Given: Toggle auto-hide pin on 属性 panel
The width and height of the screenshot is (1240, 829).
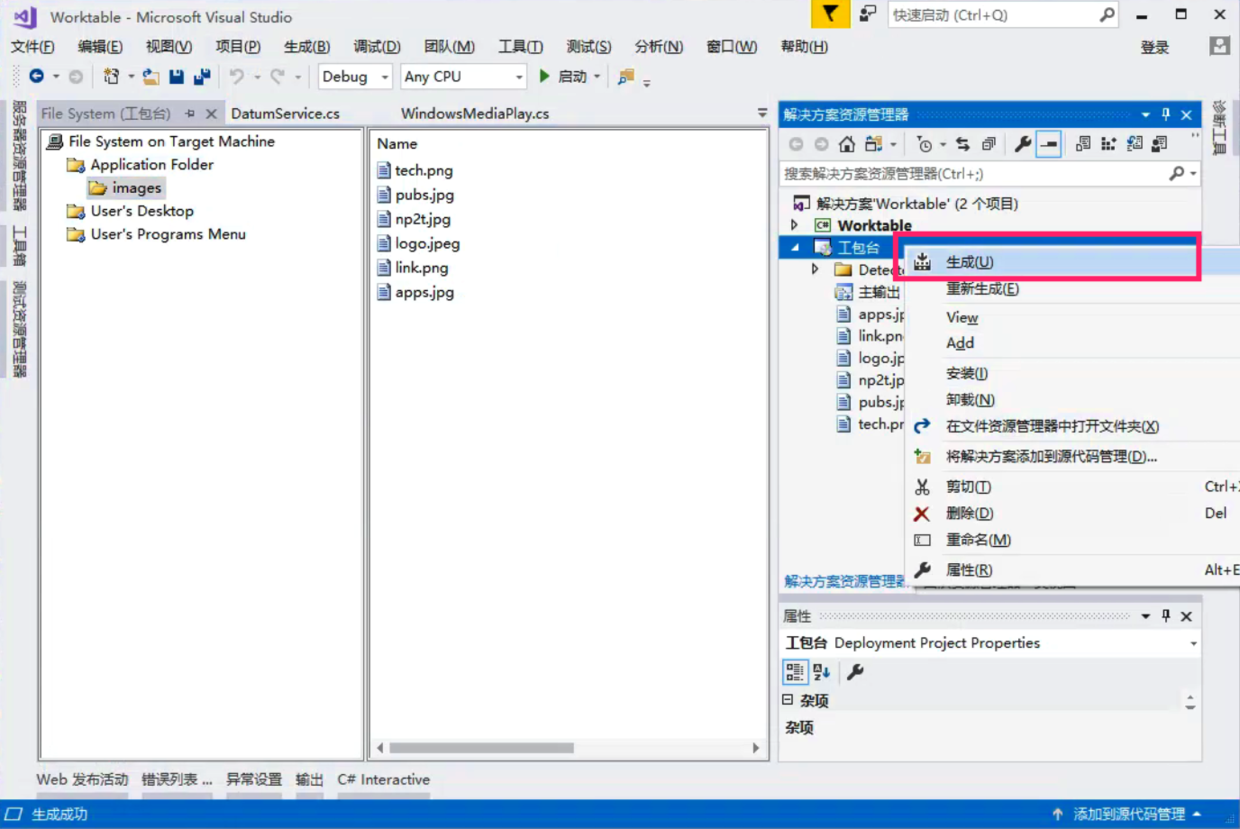Looking at the screenshot, I should point(1166,616).
